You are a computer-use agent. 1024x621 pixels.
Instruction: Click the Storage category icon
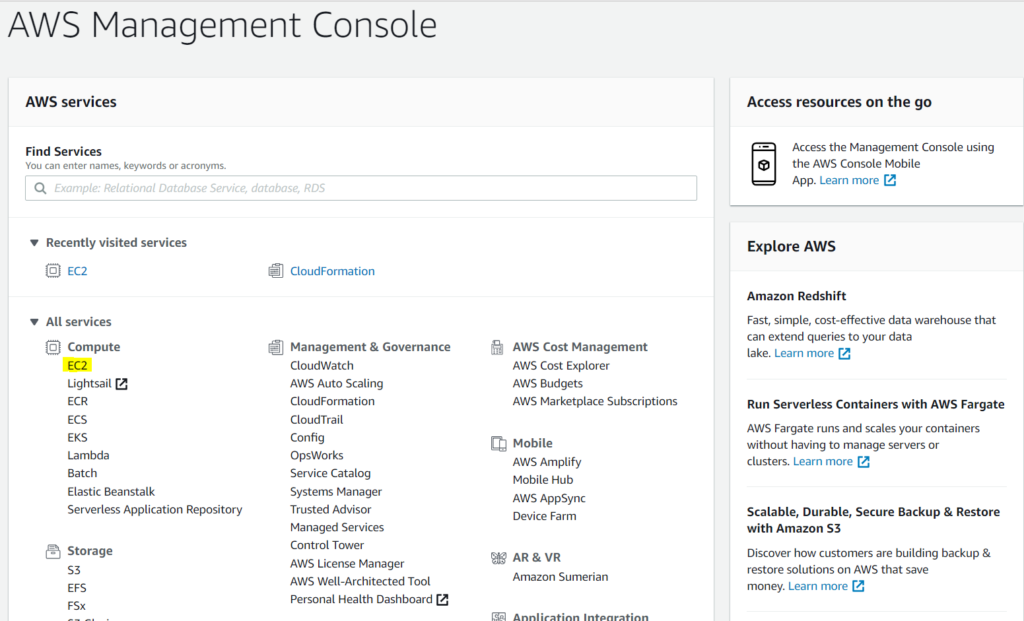tap(53, 551)
